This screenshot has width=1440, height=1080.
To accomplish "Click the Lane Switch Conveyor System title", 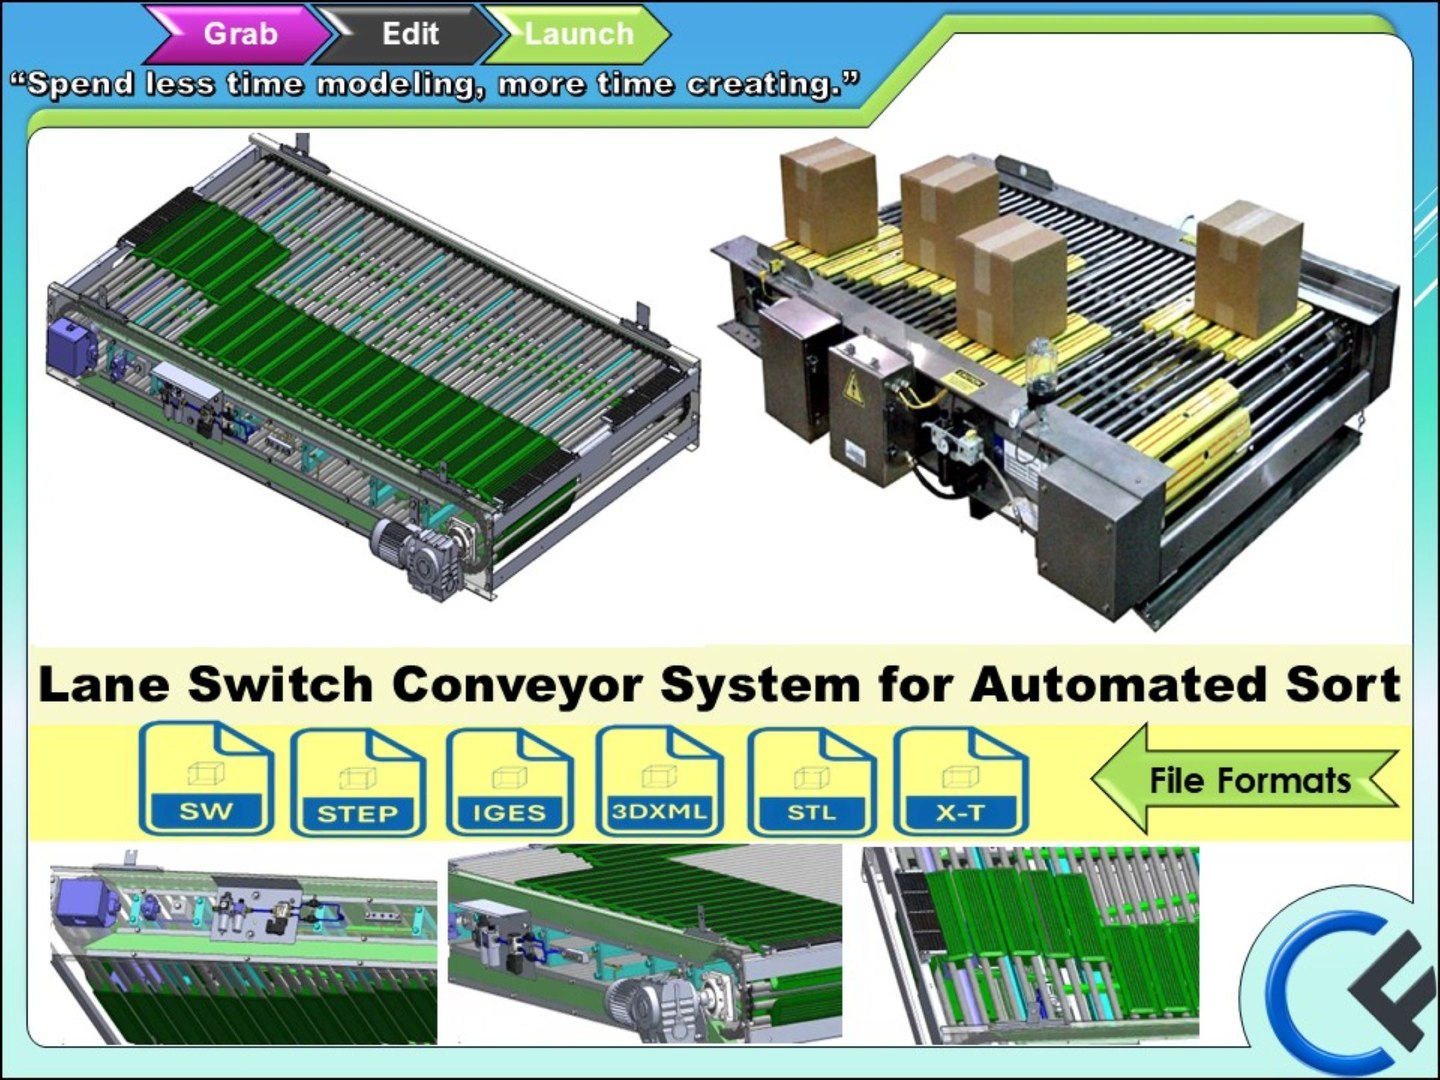I will 719,685.
